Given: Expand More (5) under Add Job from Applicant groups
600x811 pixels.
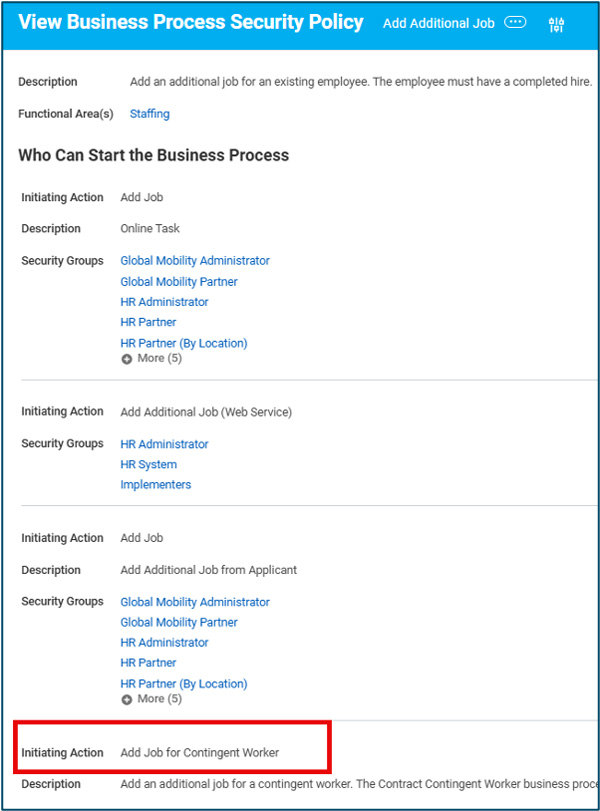Looking at the screenshot, I should click(152, 699).
